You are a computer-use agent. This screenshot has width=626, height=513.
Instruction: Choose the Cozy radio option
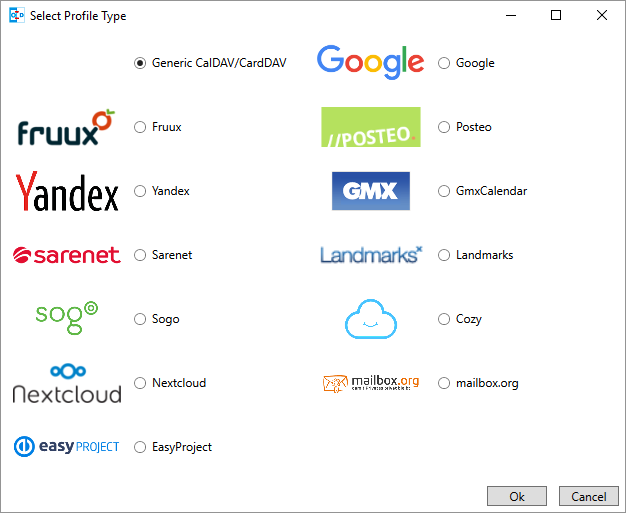tap(444, 319)
